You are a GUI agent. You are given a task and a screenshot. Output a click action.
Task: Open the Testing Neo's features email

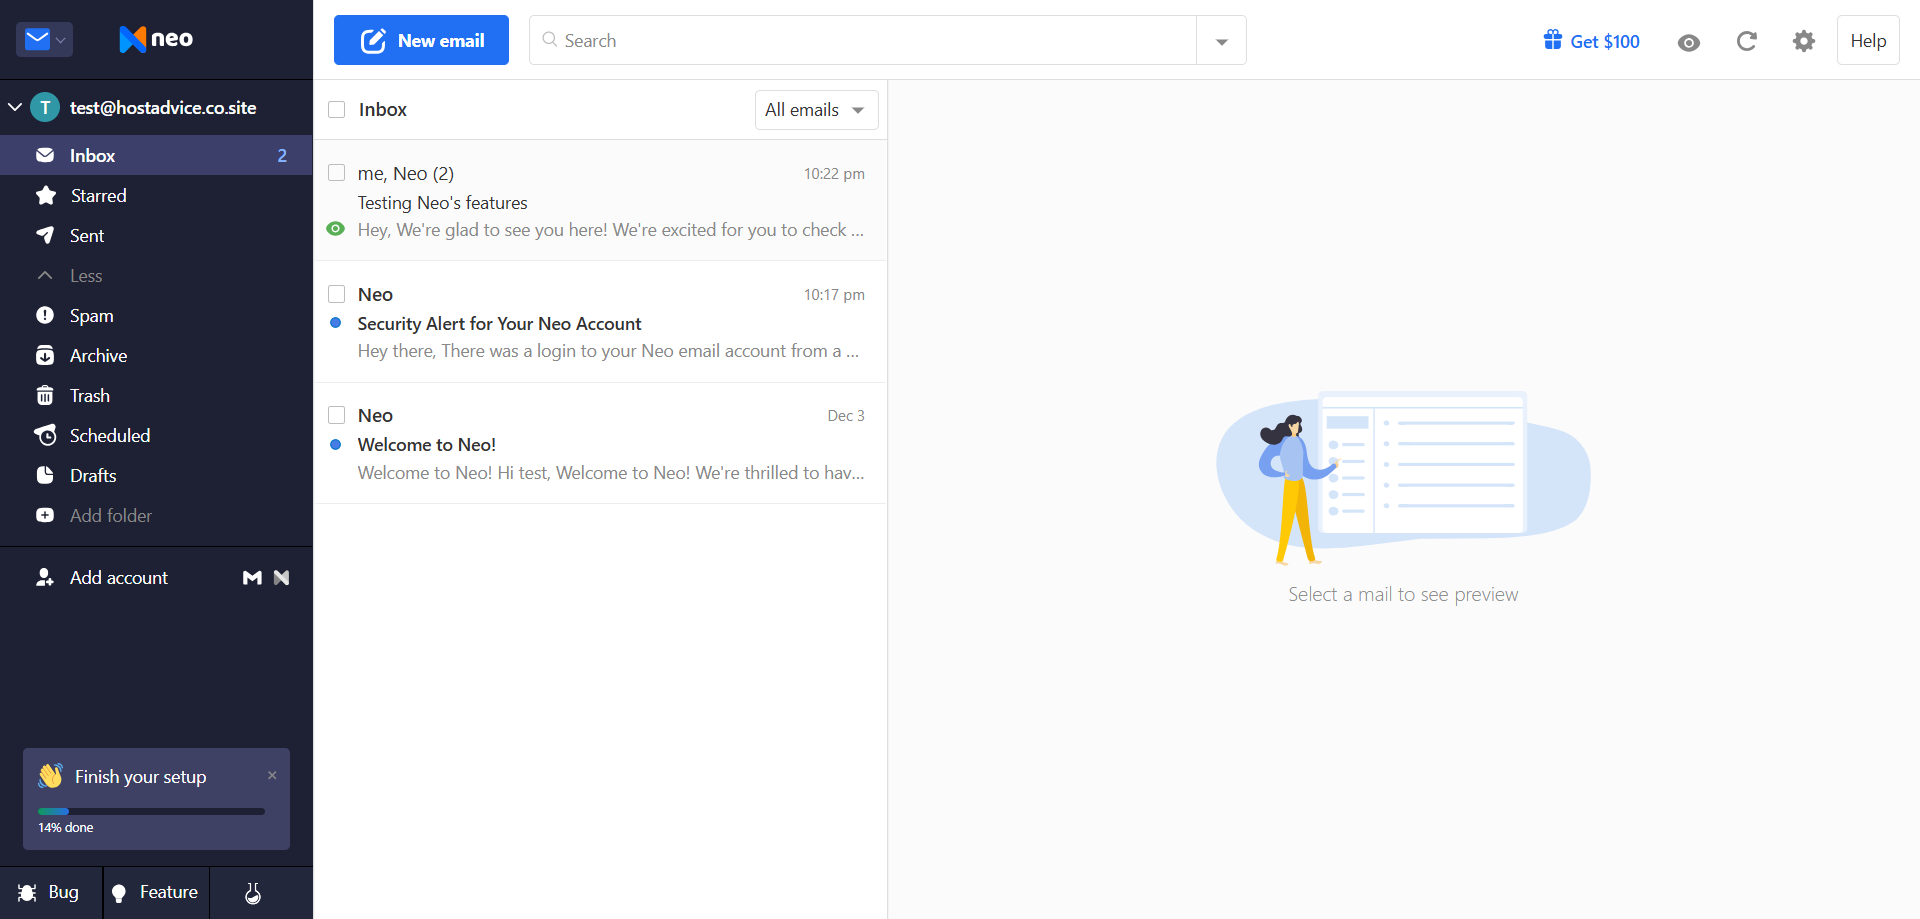click(x=601, y=201)
